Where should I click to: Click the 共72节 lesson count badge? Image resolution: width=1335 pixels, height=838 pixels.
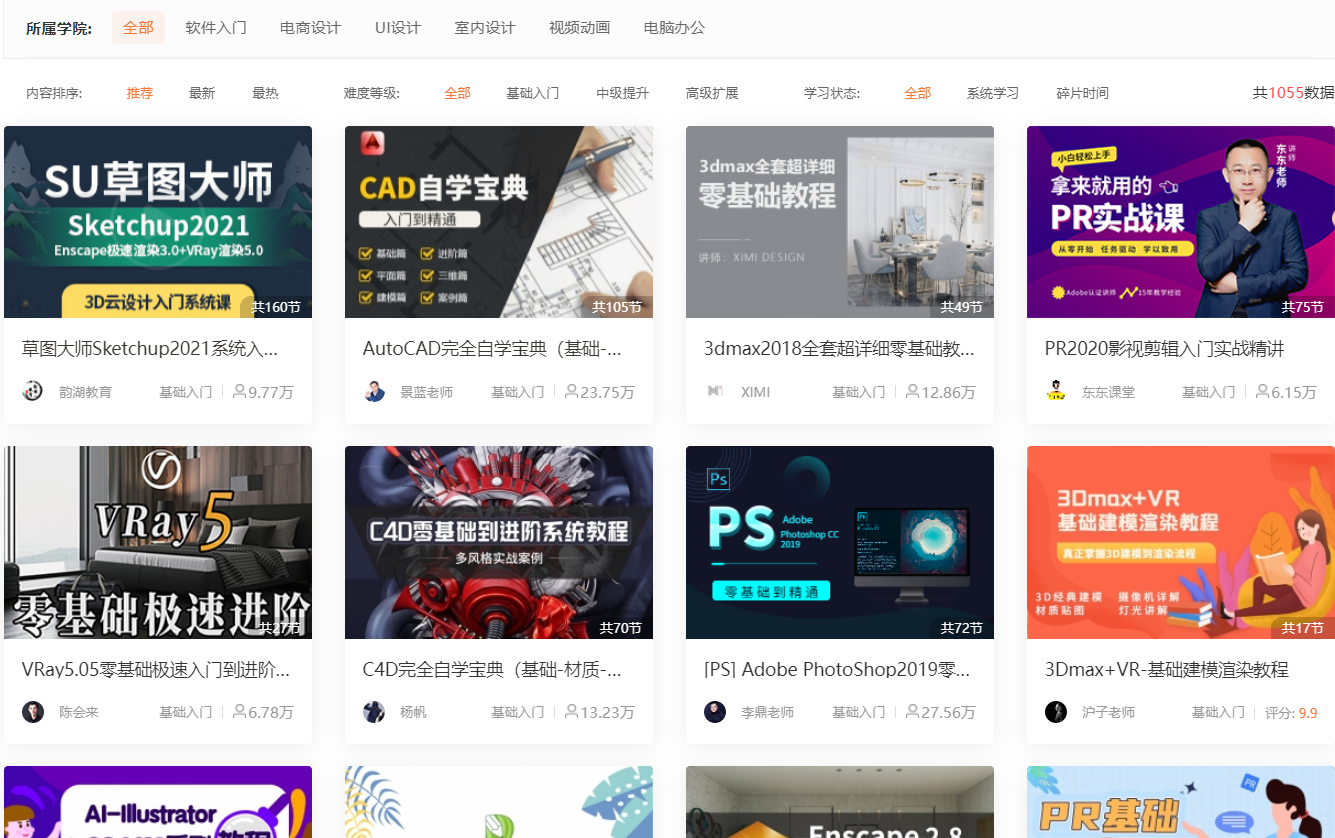click(x=962, y=628)
